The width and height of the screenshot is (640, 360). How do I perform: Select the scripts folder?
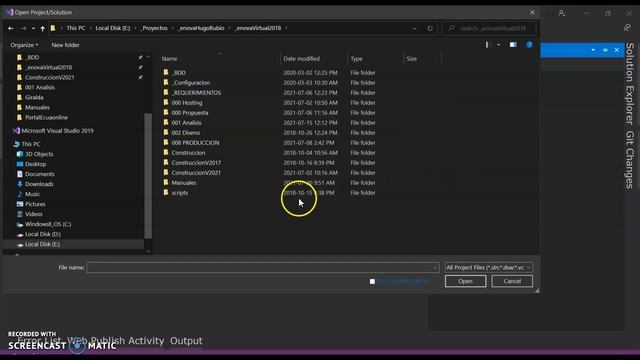[x=180, y=193]
